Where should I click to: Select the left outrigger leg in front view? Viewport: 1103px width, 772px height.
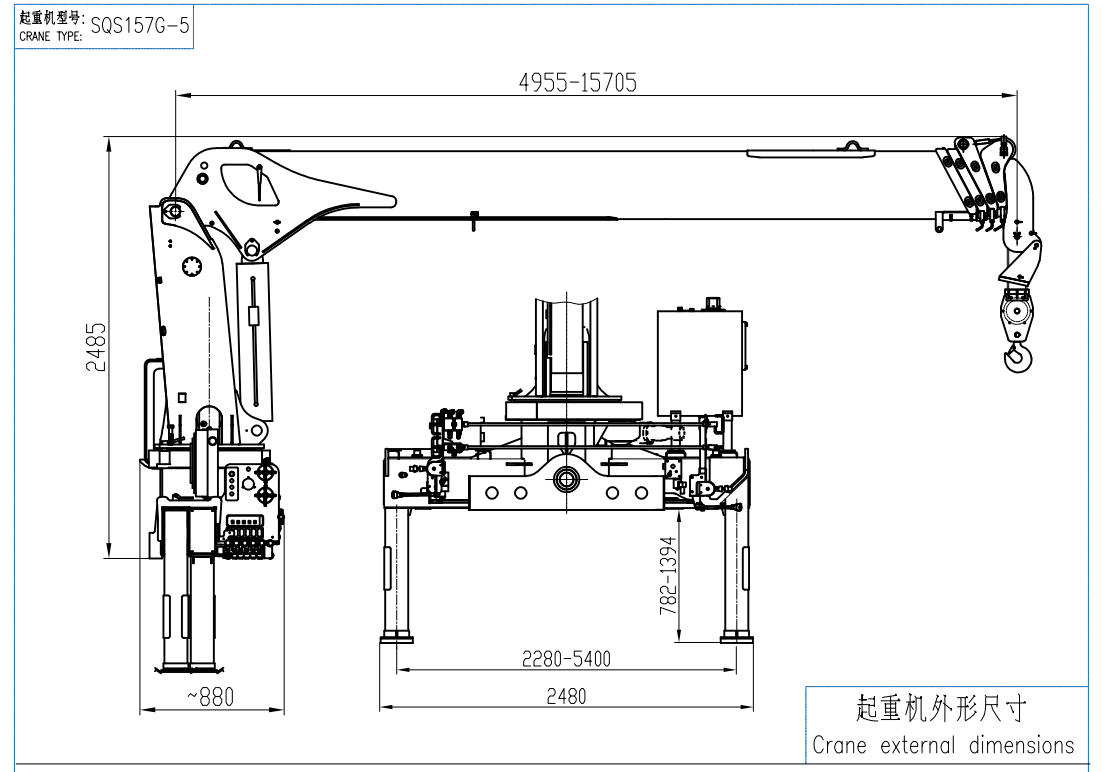(399, 570)
